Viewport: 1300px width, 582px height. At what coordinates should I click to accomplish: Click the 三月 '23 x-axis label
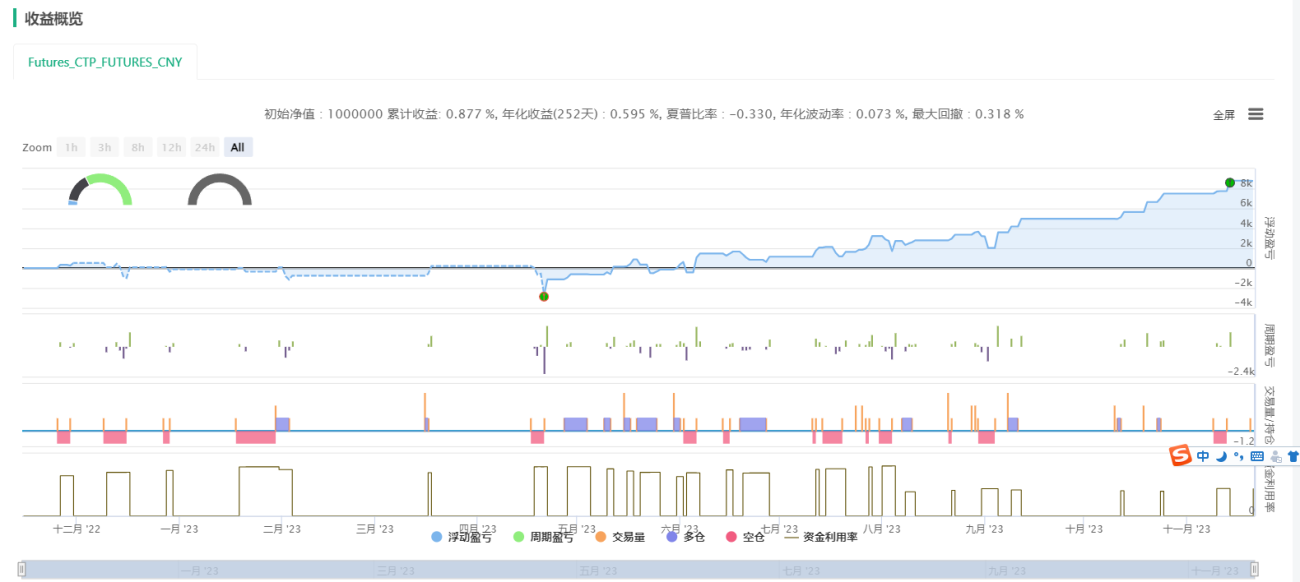376,528
